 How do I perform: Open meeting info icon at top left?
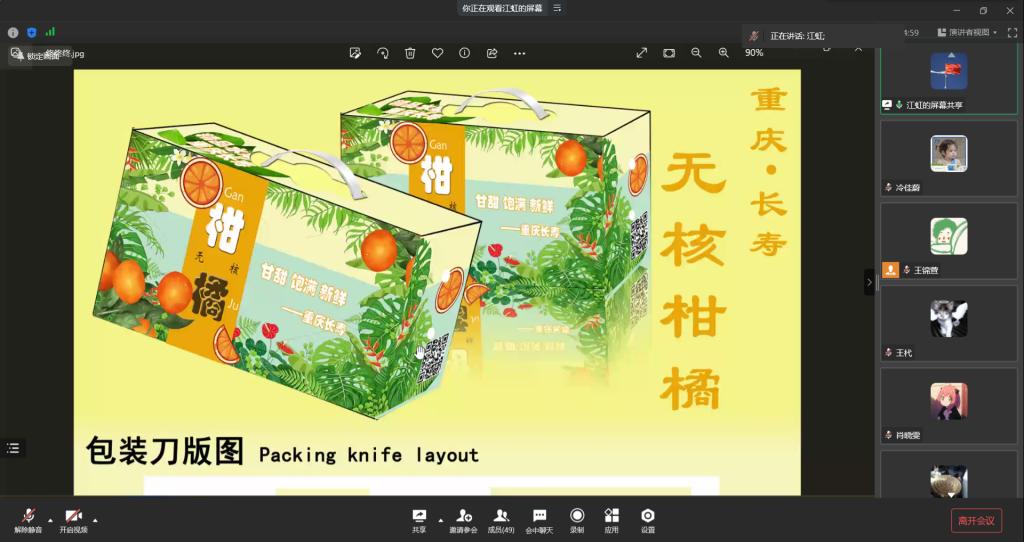tap(13, 33)
